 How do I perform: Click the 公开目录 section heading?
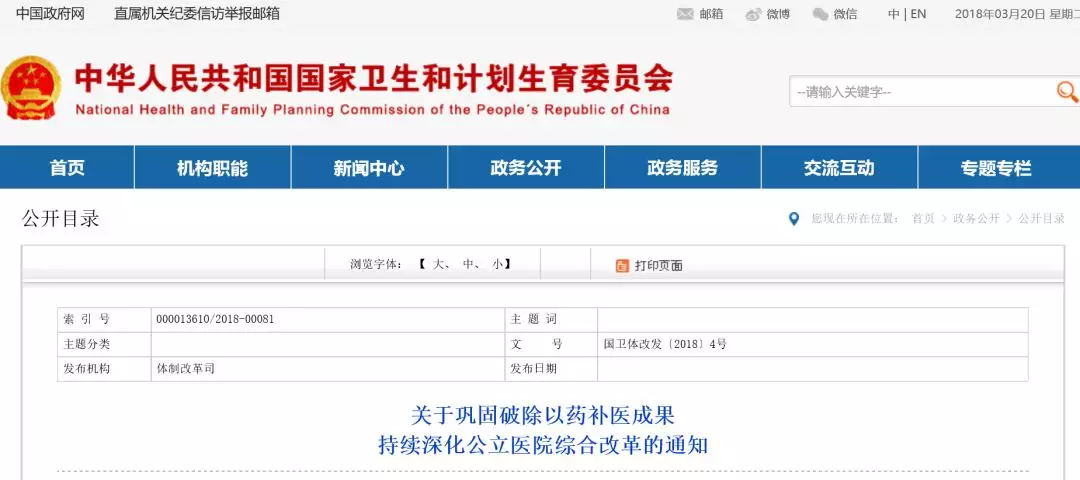61,219
